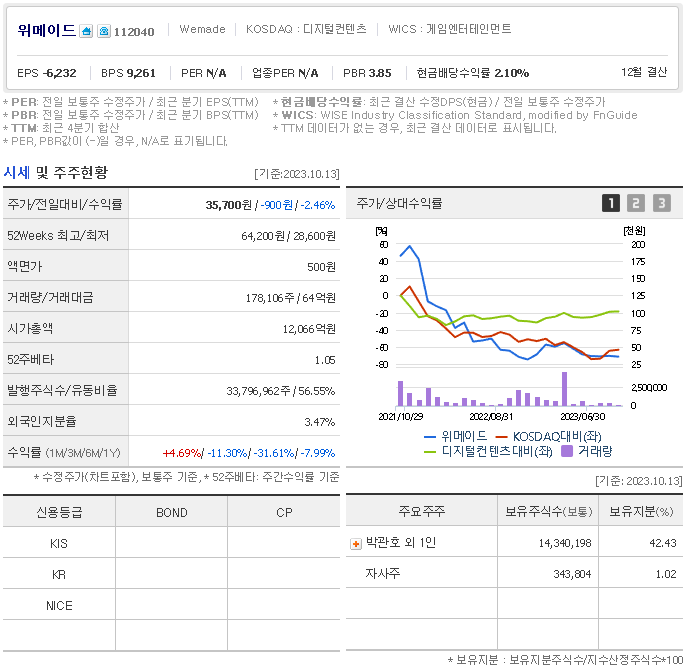Click the 거래량 purple legend square
Image resolution: width=691 pixels, height=668 pixels.
coord(567,451)
